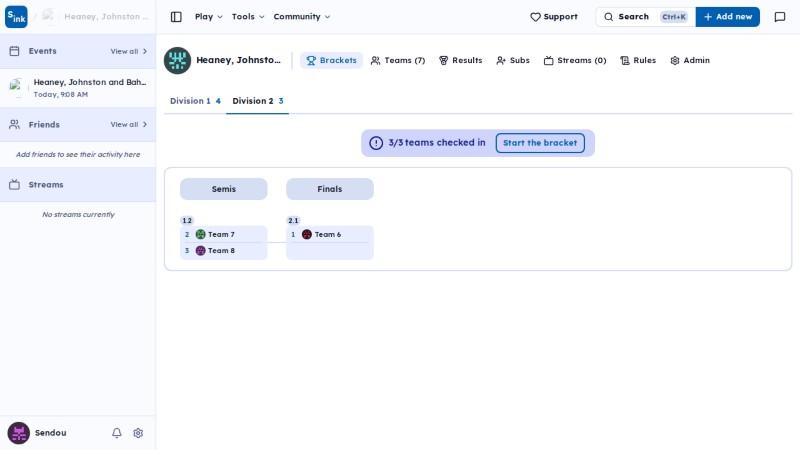Expand the Tools menu

pyautogui.click(x=248, y=17)
